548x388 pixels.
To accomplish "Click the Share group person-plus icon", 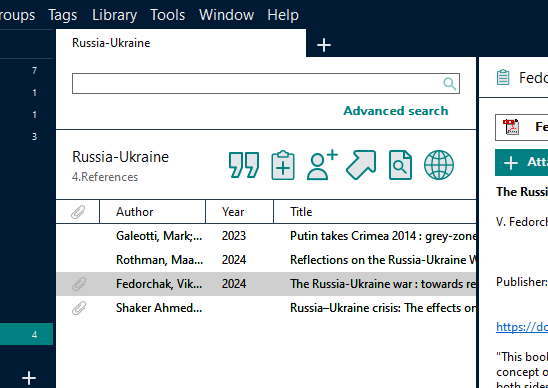I will tap(322, 165).
